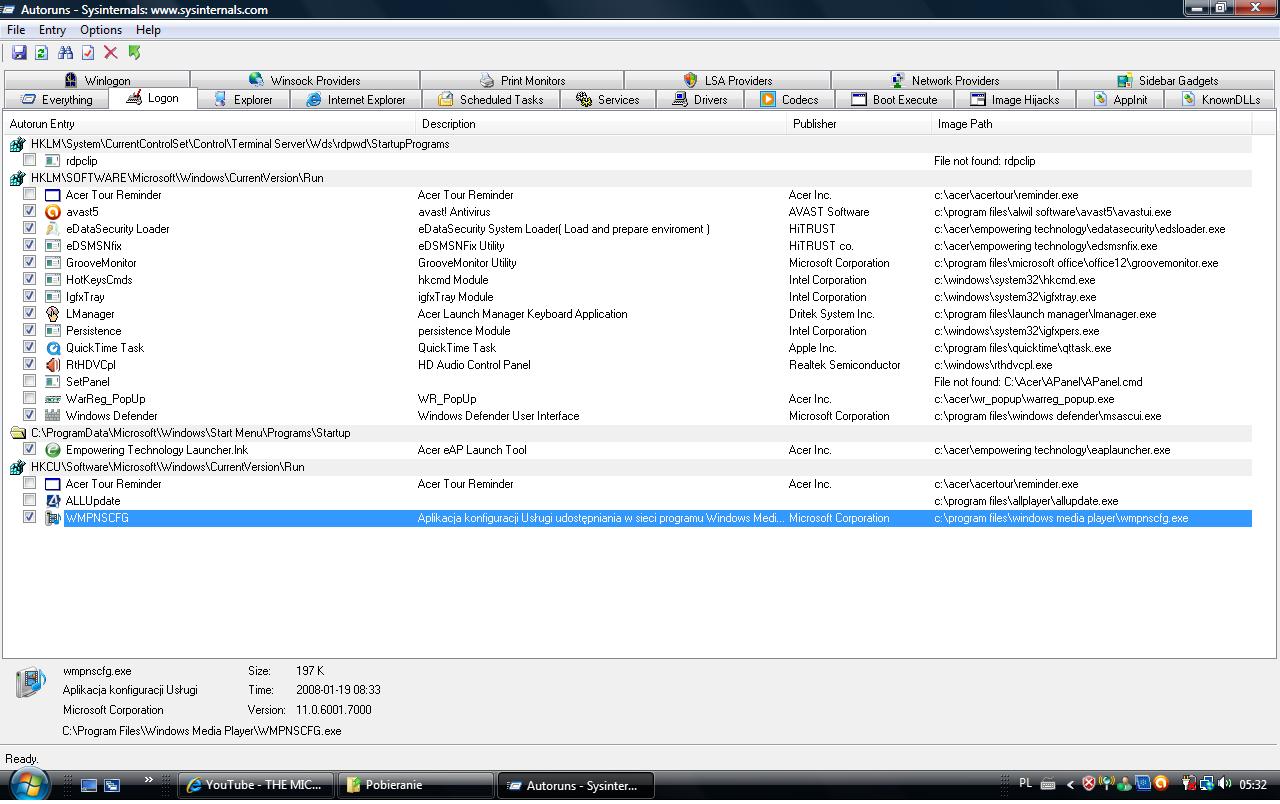Click the Refresh toolbar icon
Viewport: 1280px width, 804px height.
pyautogui.click(x=41, y=52)
